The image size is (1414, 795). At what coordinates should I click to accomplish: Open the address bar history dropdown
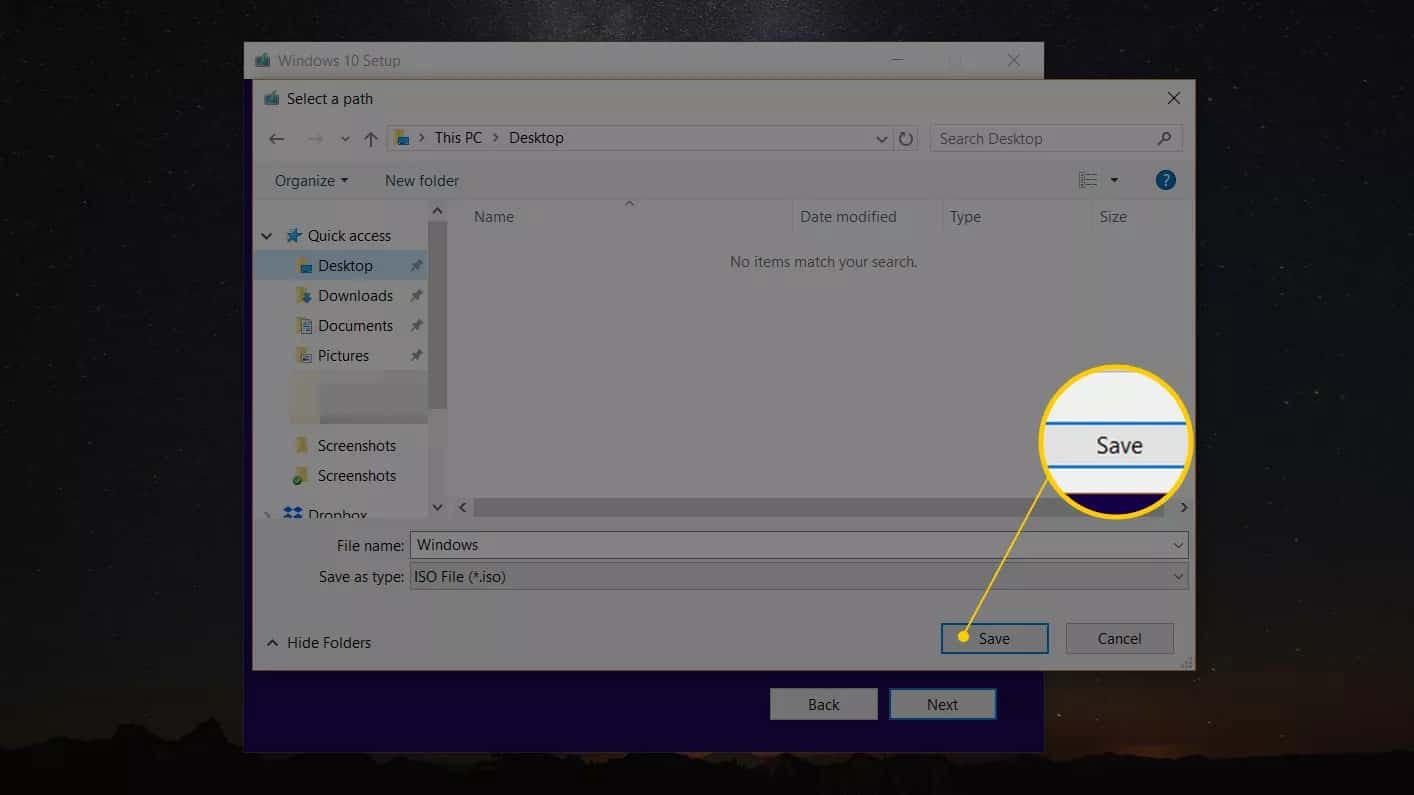(881, 138)
